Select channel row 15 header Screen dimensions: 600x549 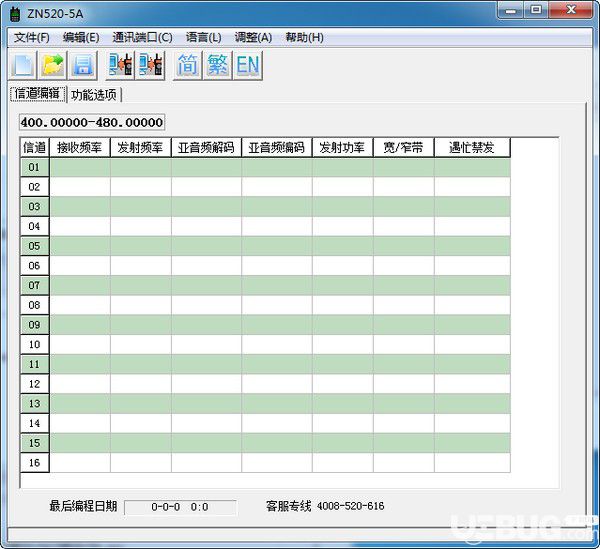pyautogui.click(x=34, y=443)
